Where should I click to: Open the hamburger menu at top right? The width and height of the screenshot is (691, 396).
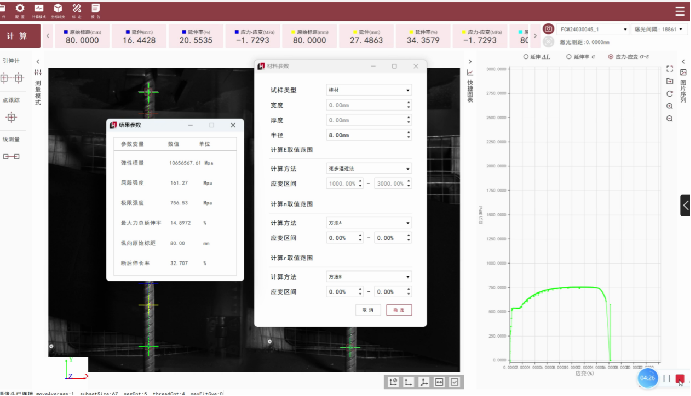(x=680, y=11)
